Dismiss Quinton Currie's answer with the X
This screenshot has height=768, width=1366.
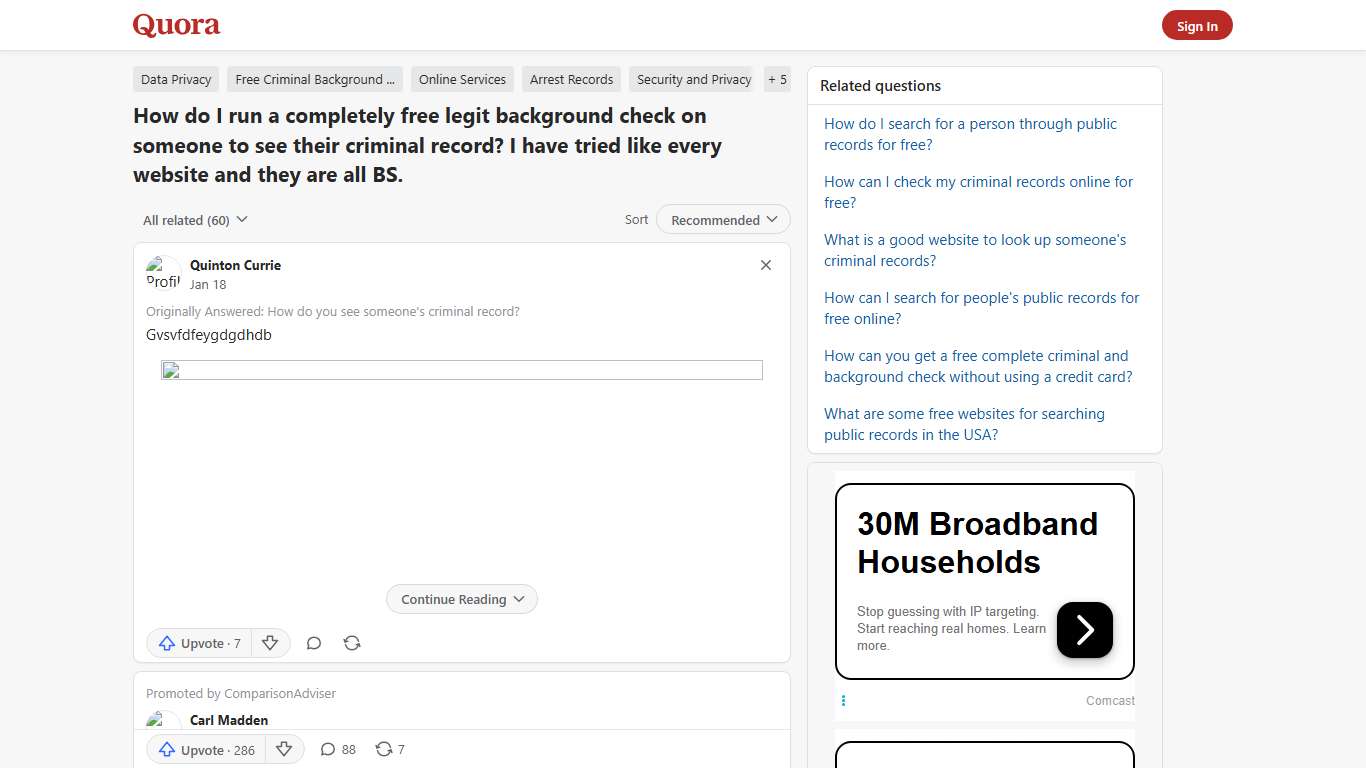(766, 265)
